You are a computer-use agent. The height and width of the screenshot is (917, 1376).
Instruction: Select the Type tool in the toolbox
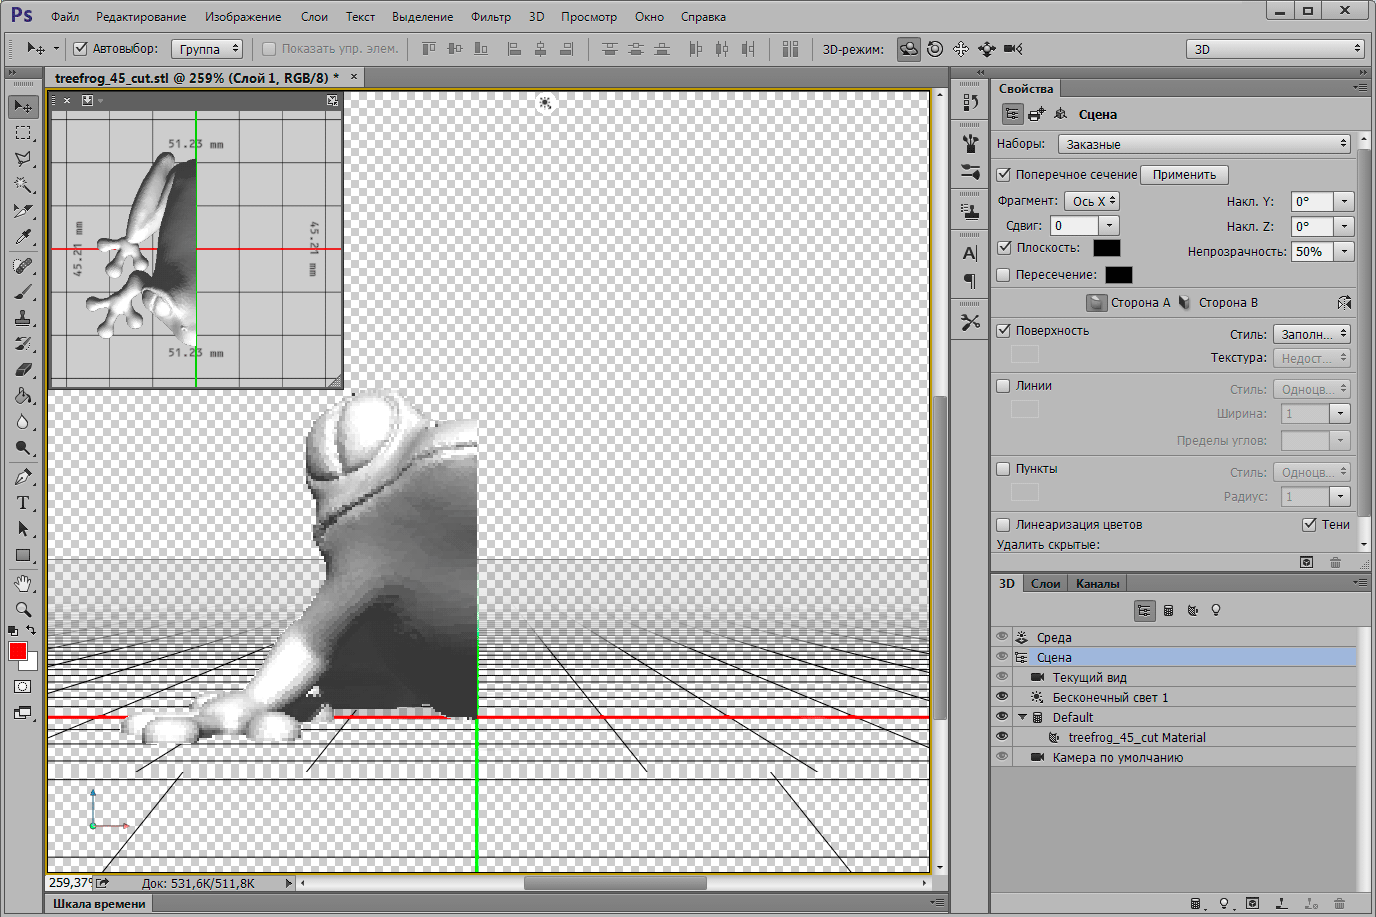point(23,503)
